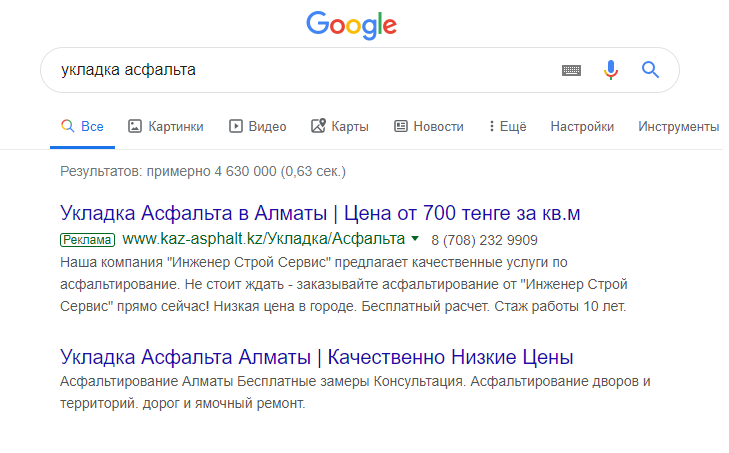Click the Видео play icon
Image resolution: width=729 pixels, height=453 pixels.
(236, 126)
